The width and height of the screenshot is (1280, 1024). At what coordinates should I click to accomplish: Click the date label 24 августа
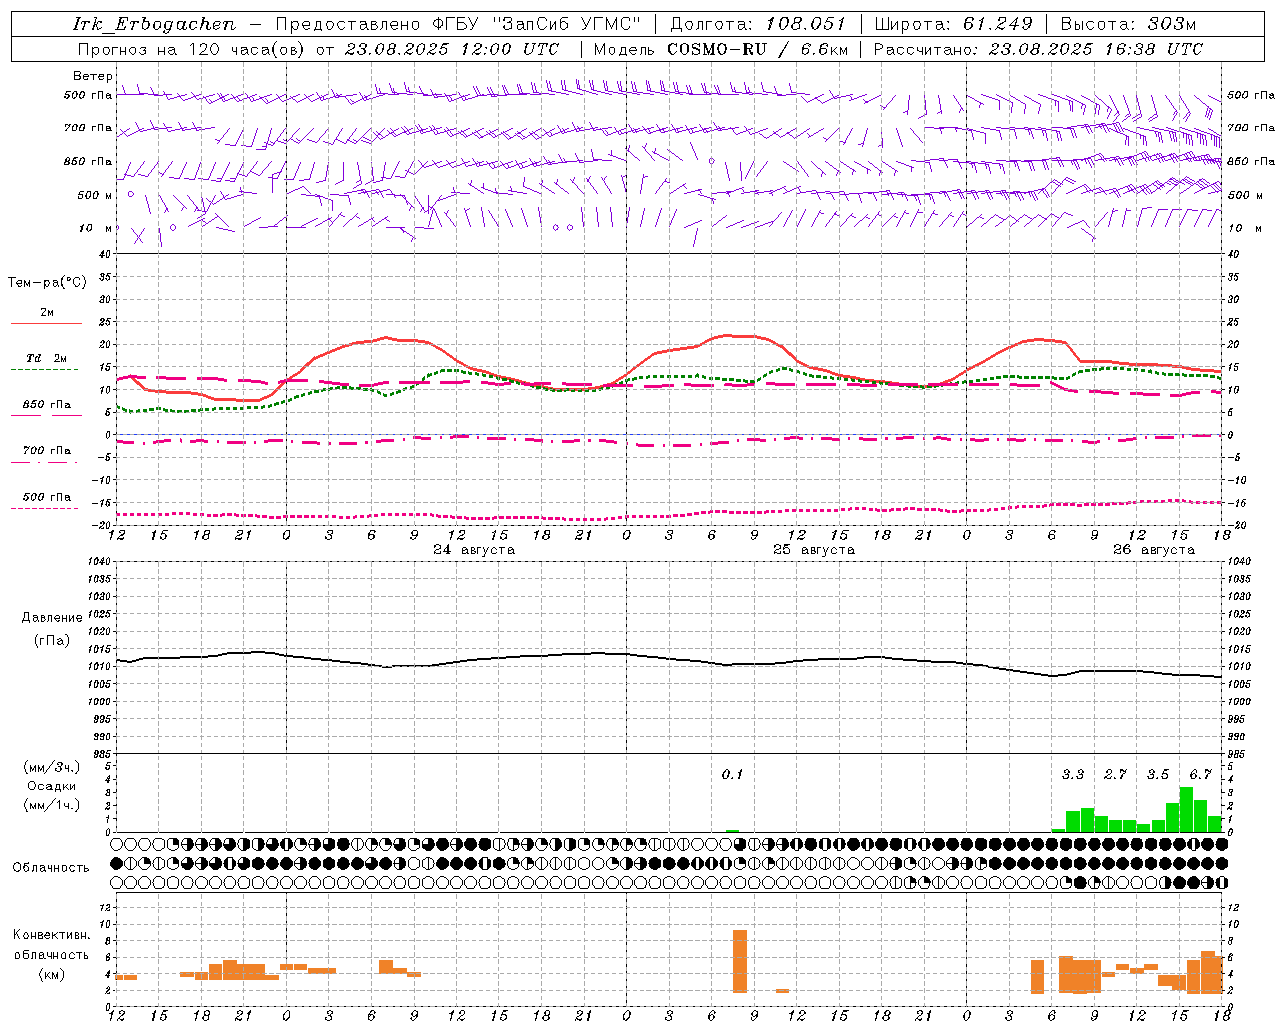474,550
